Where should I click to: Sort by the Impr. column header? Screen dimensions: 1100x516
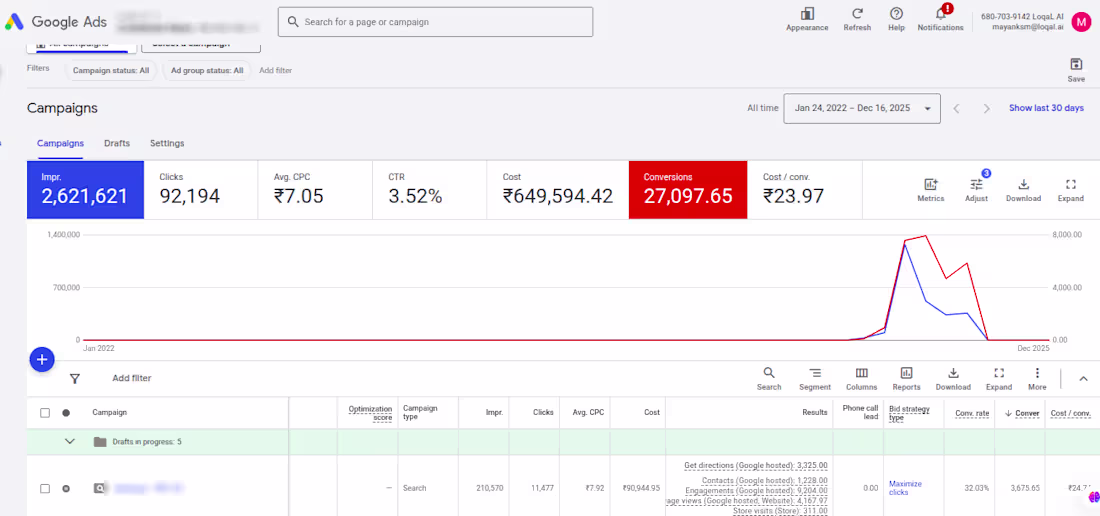tap(494, 413)
